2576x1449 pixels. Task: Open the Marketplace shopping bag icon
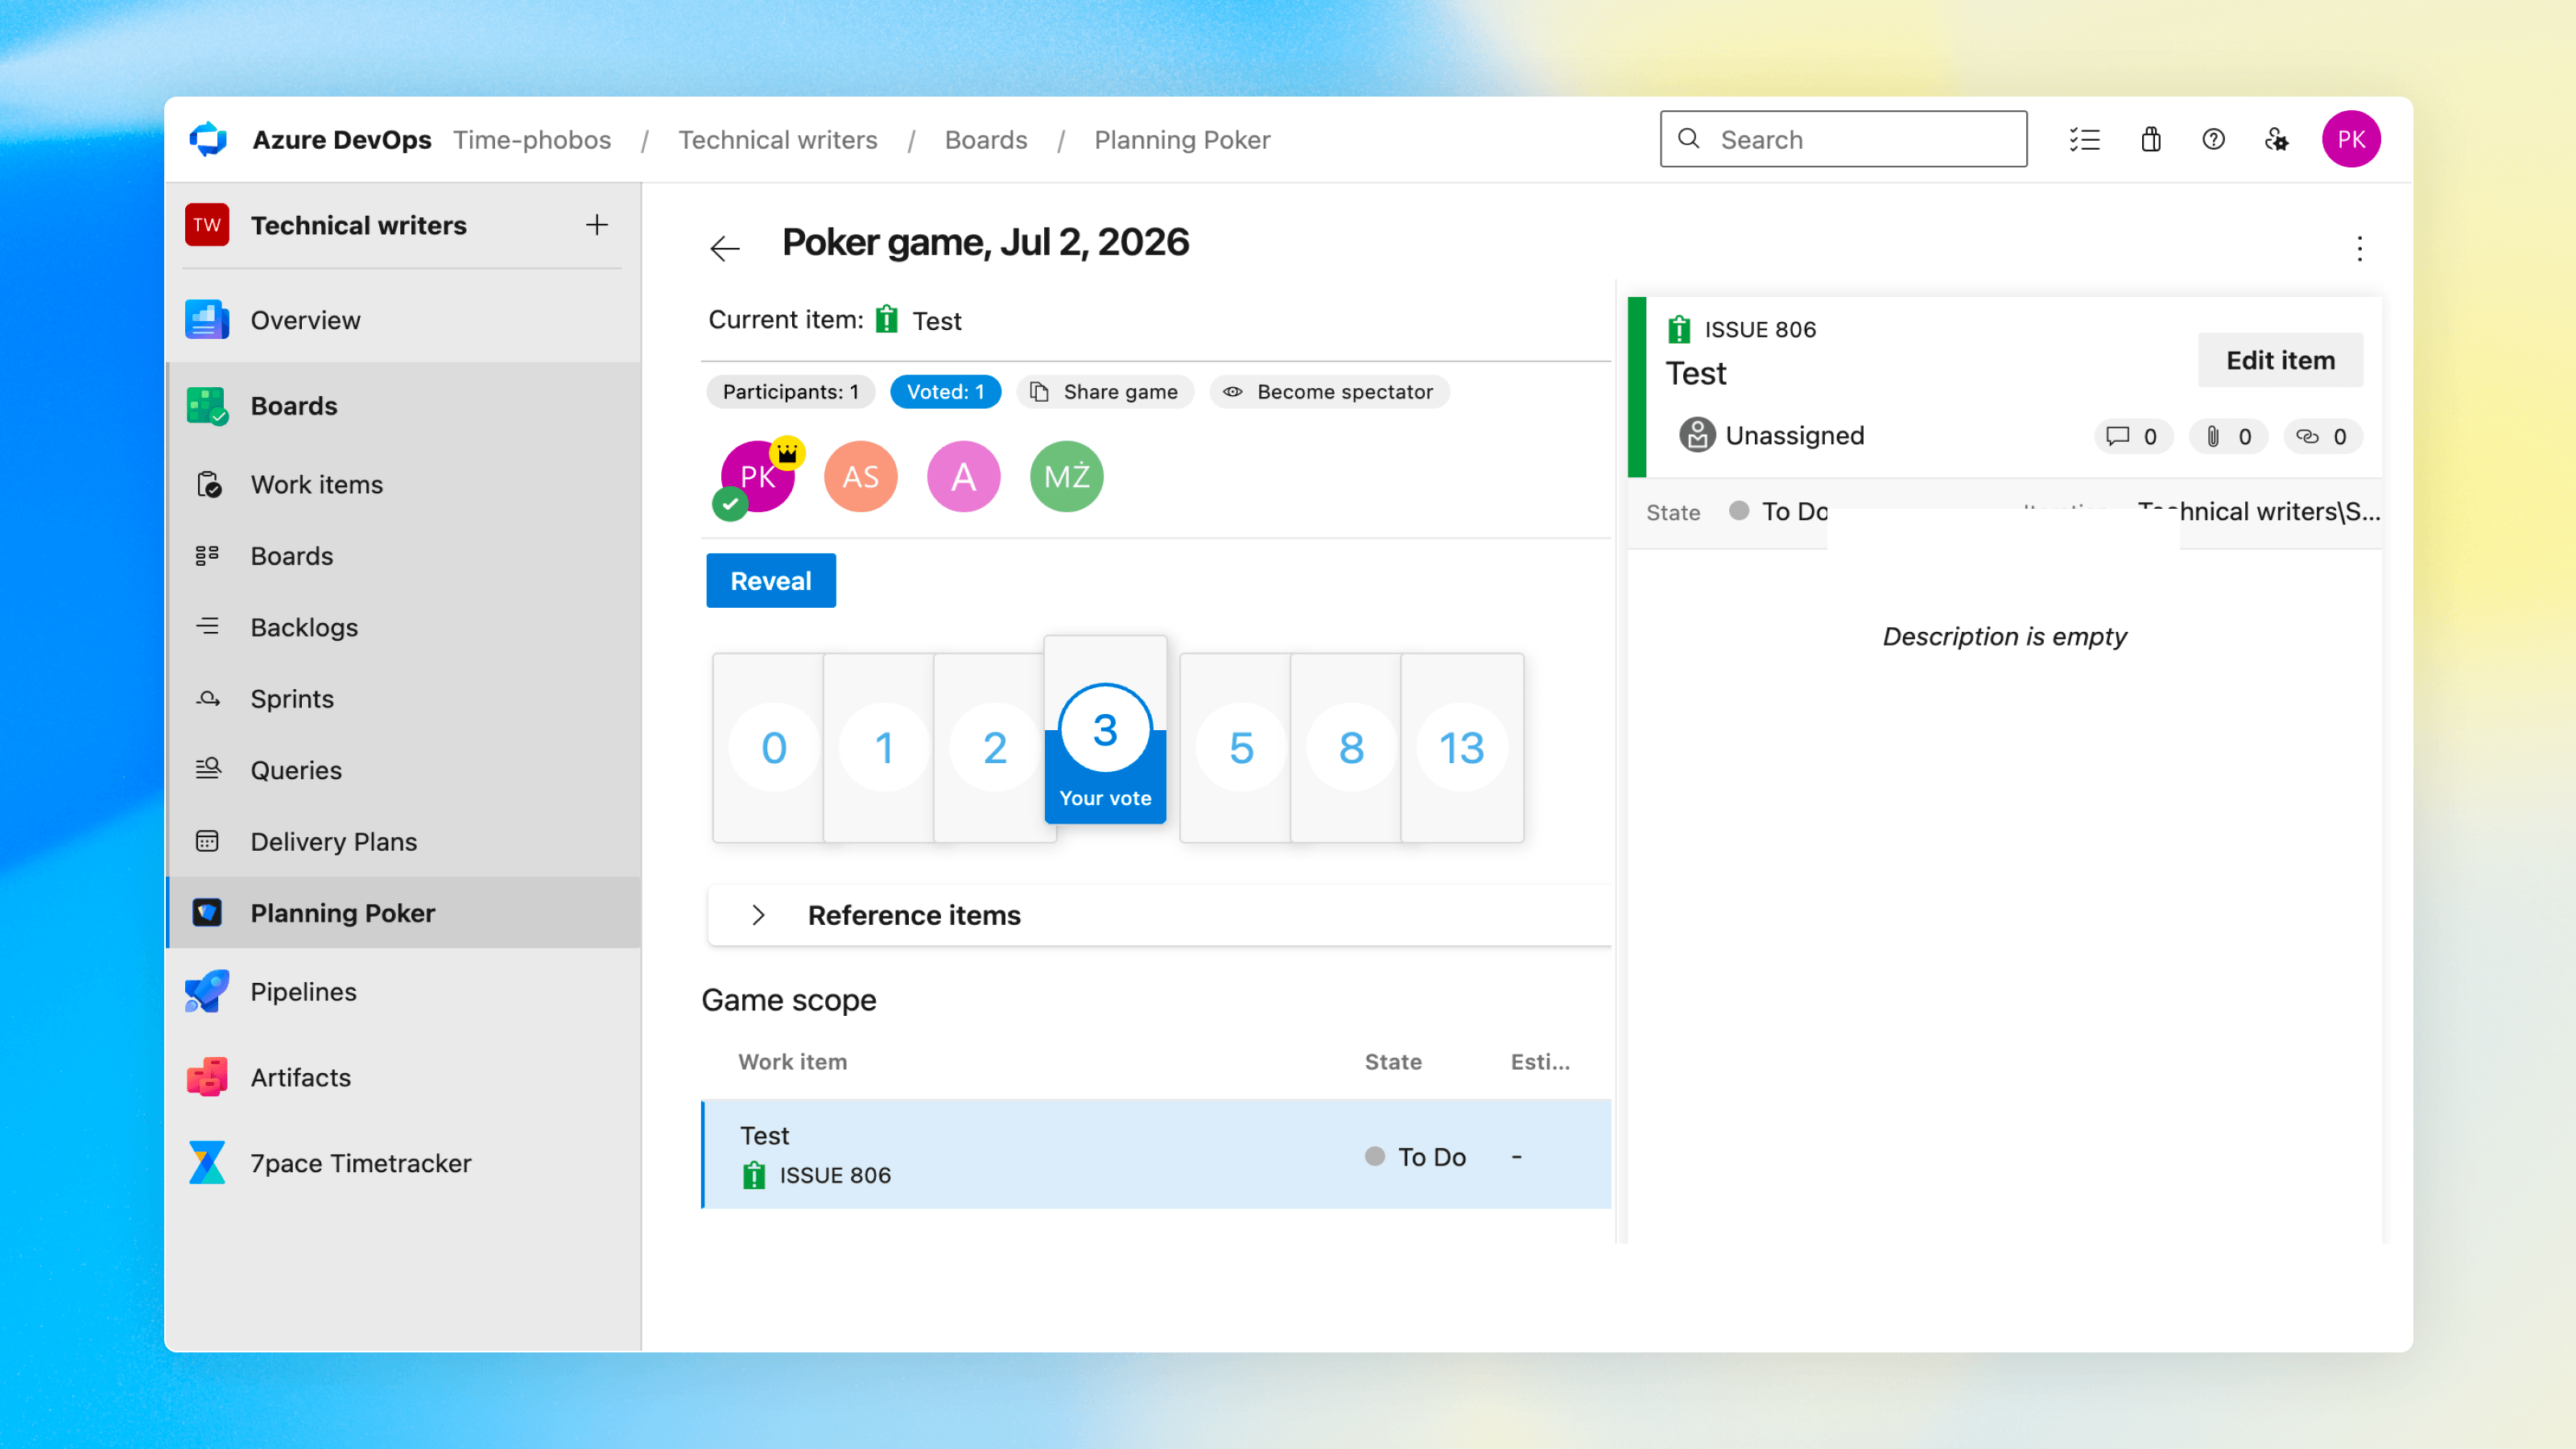tap(2150, 139)
